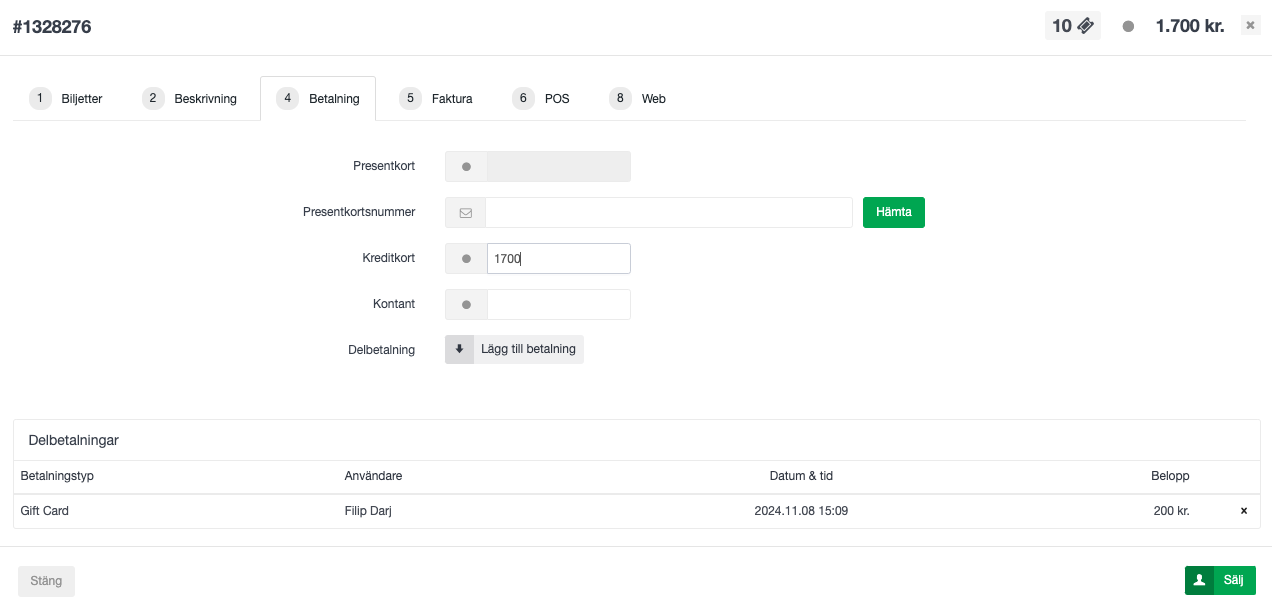Go to the Faktura tab
The image size is (1272, 608).
coord(437,98)
